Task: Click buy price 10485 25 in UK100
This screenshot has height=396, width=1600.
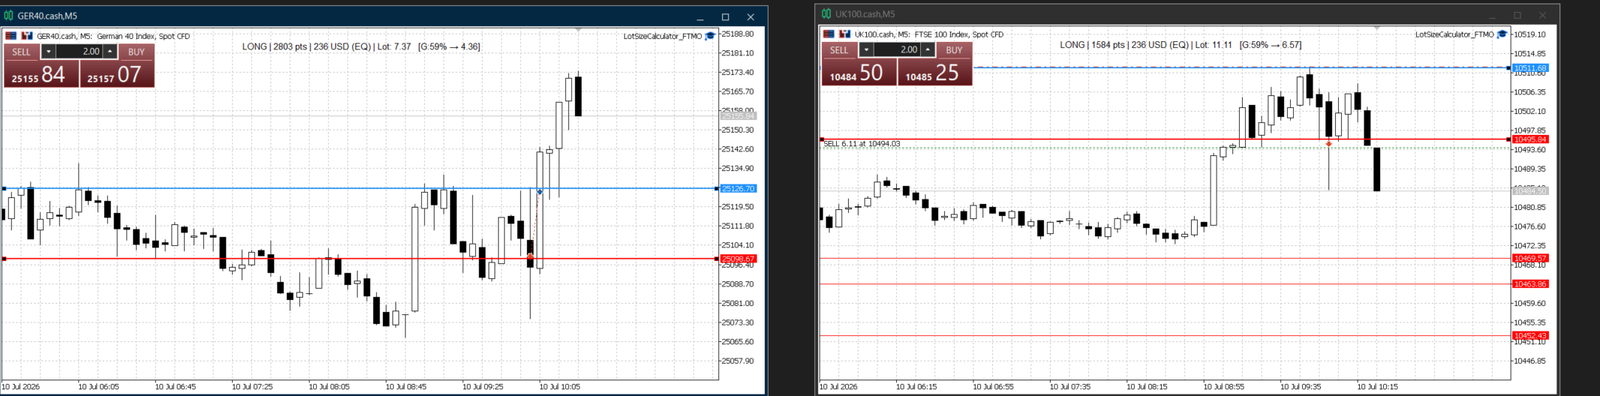Action: [935, 72]
